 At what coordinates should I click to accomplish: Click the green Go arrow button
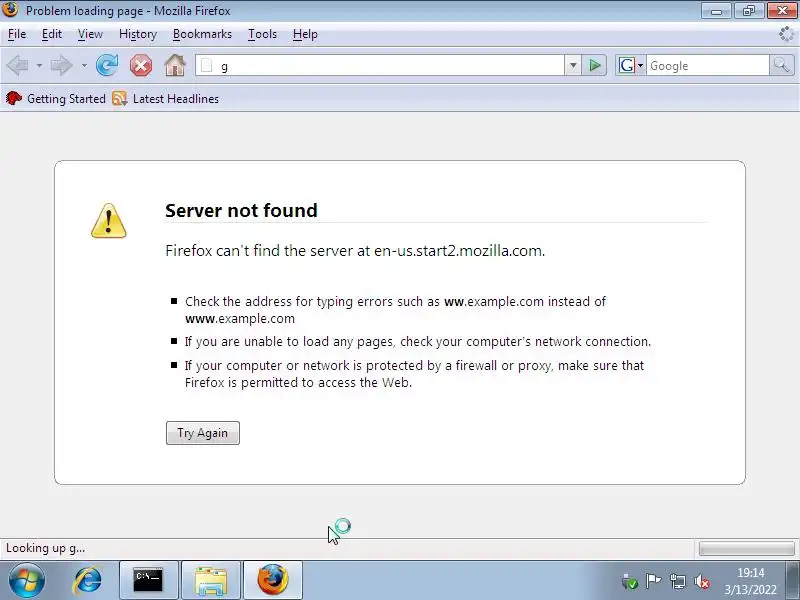[594, 65]
